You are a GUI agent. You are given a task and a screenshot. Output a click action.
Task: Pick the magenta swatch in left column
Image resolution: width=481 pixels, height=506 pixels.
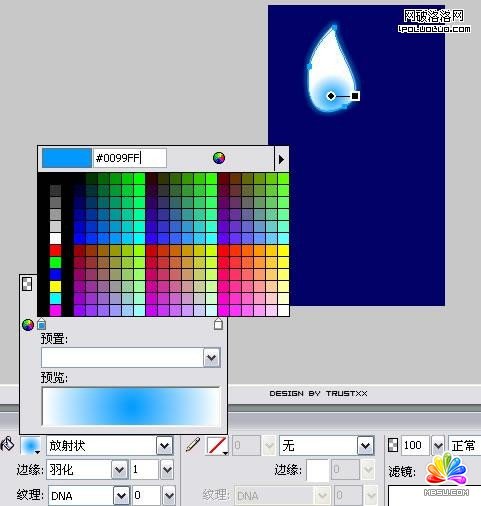pyautogui.click(x=55, y=310)
